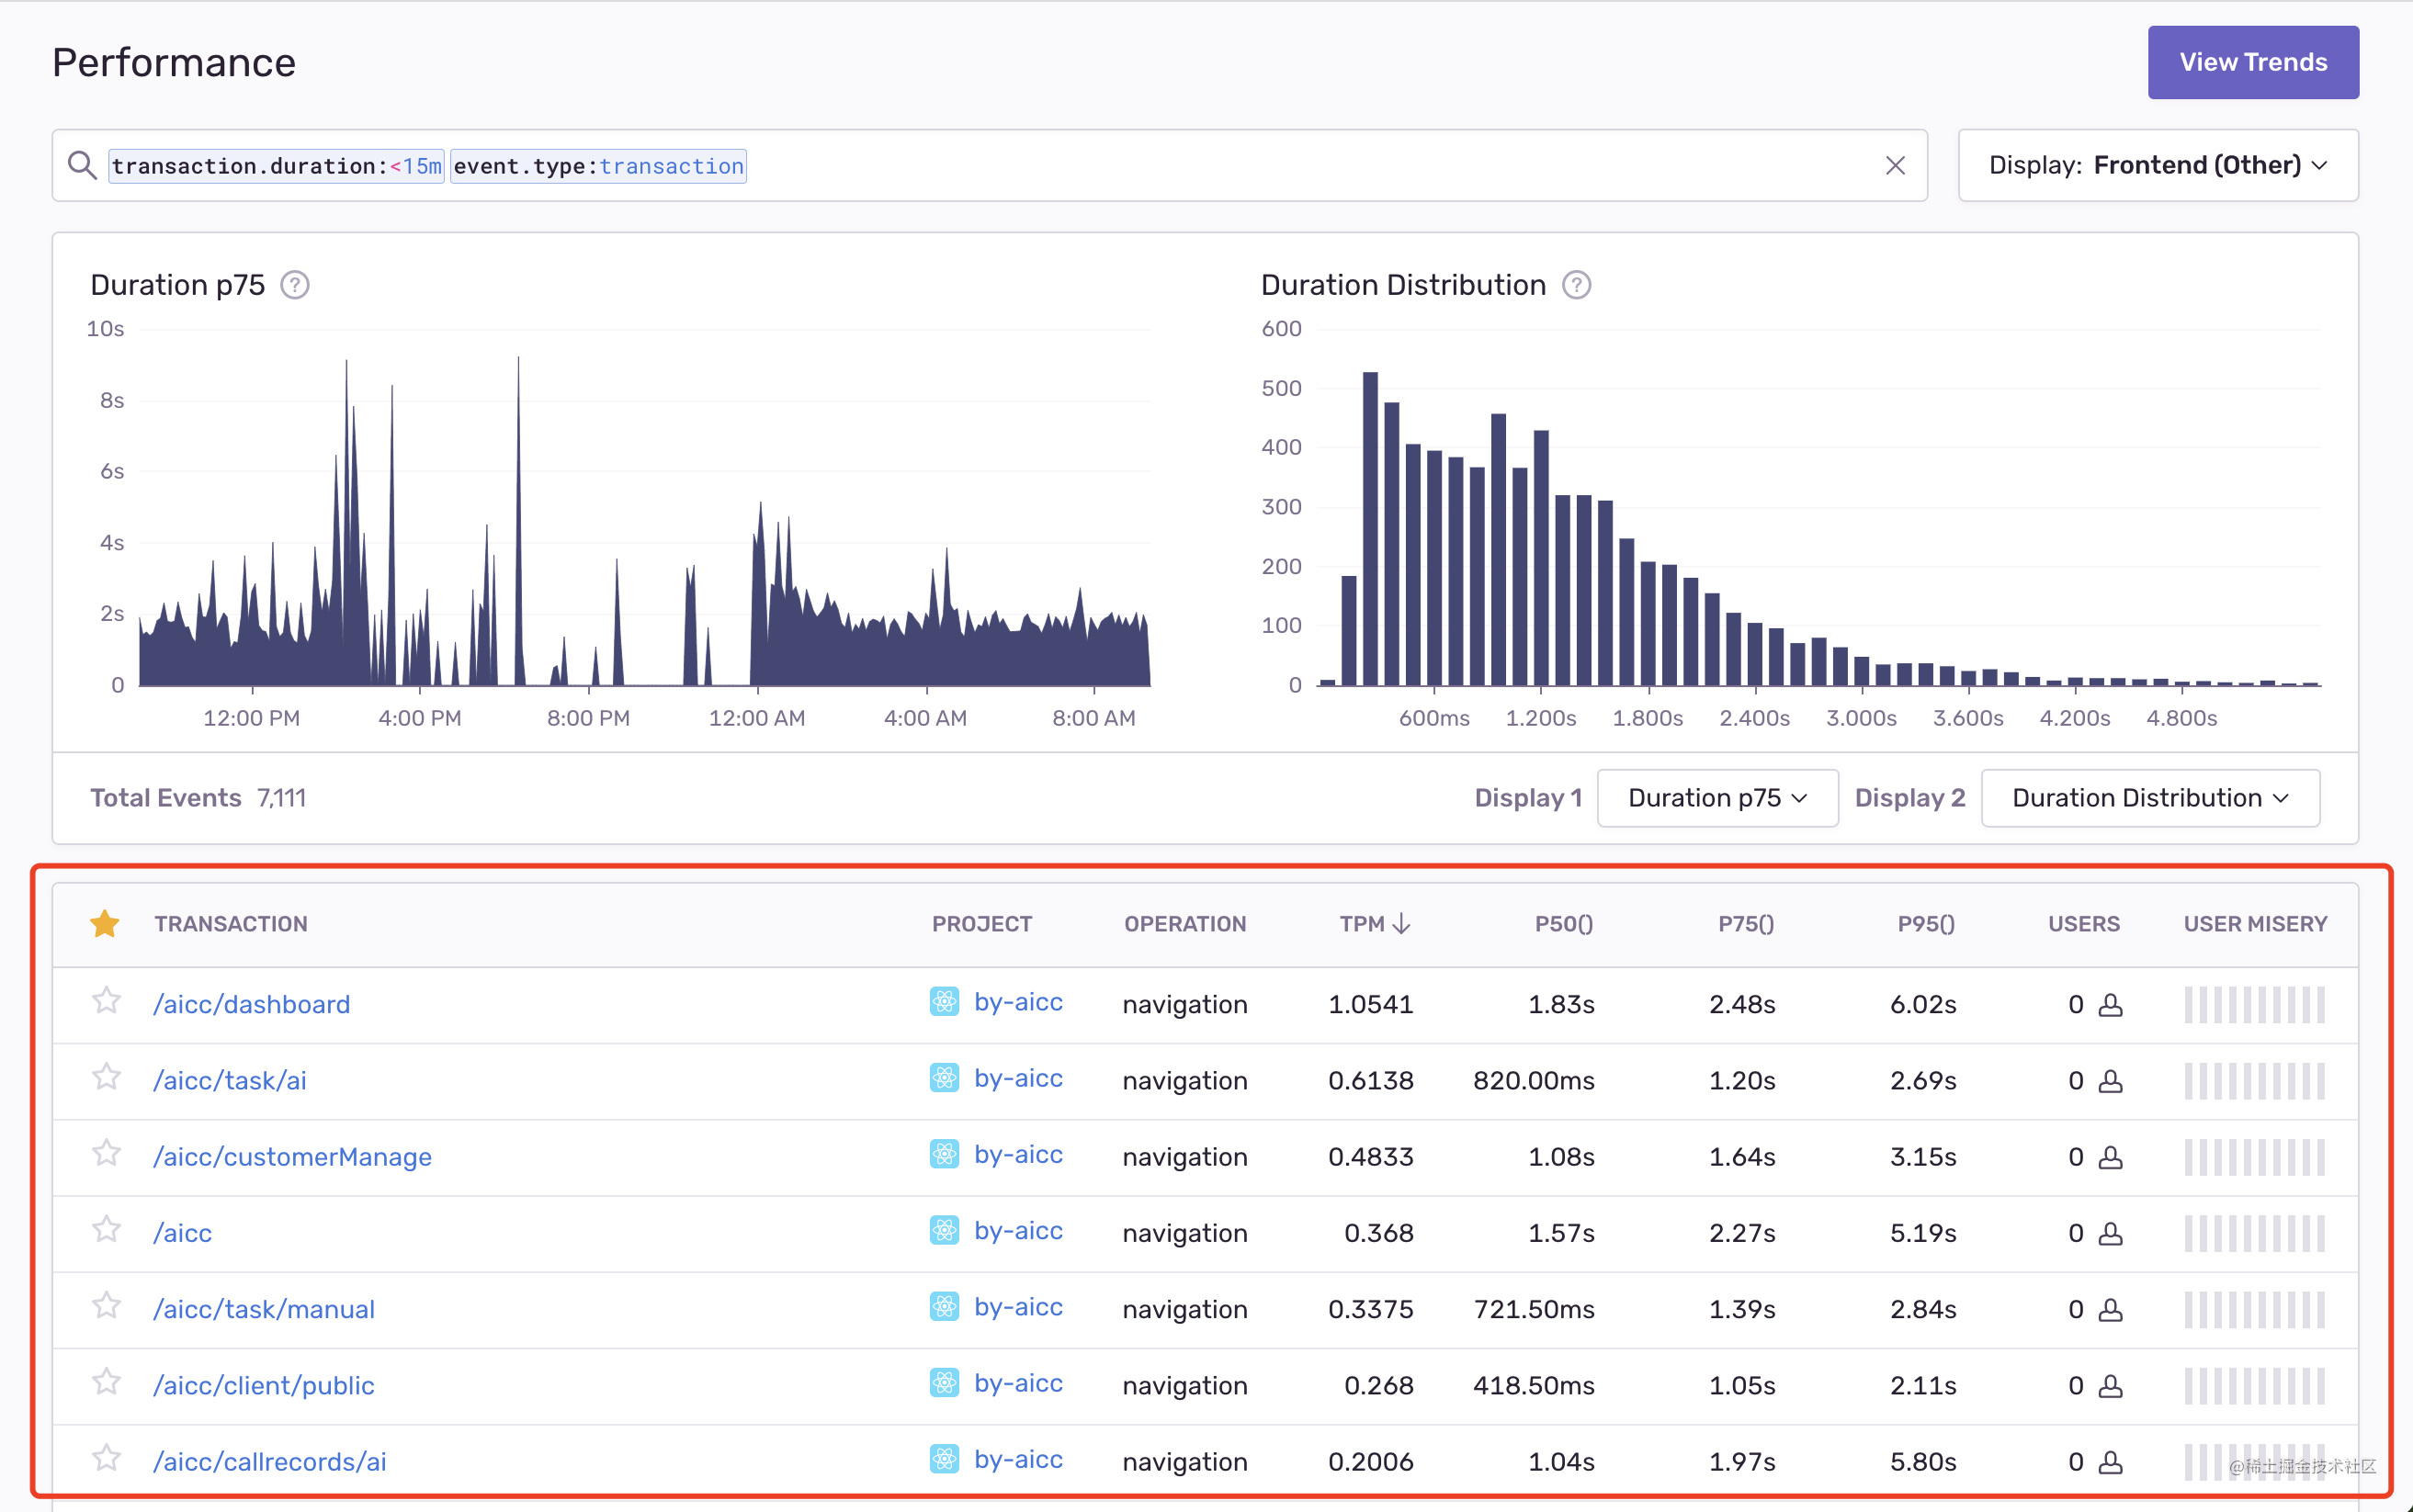The image size is (2413, 1512).
Task: Click the gold star header icon
Action: 105,923
